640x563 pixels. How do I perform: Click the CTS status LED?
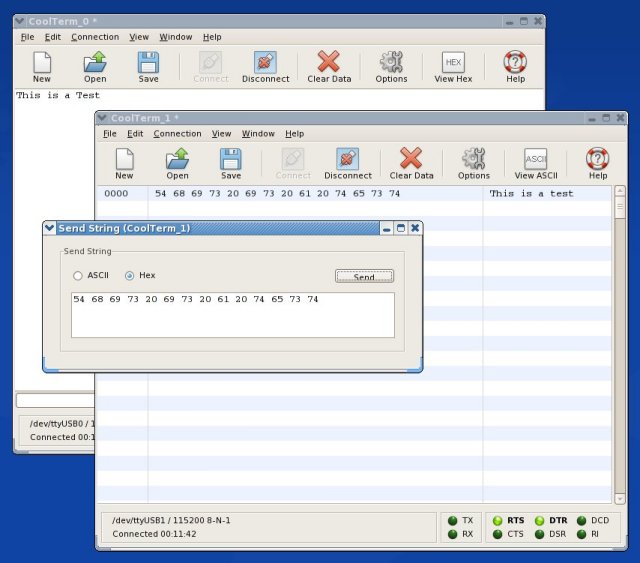tap(498, 534)
